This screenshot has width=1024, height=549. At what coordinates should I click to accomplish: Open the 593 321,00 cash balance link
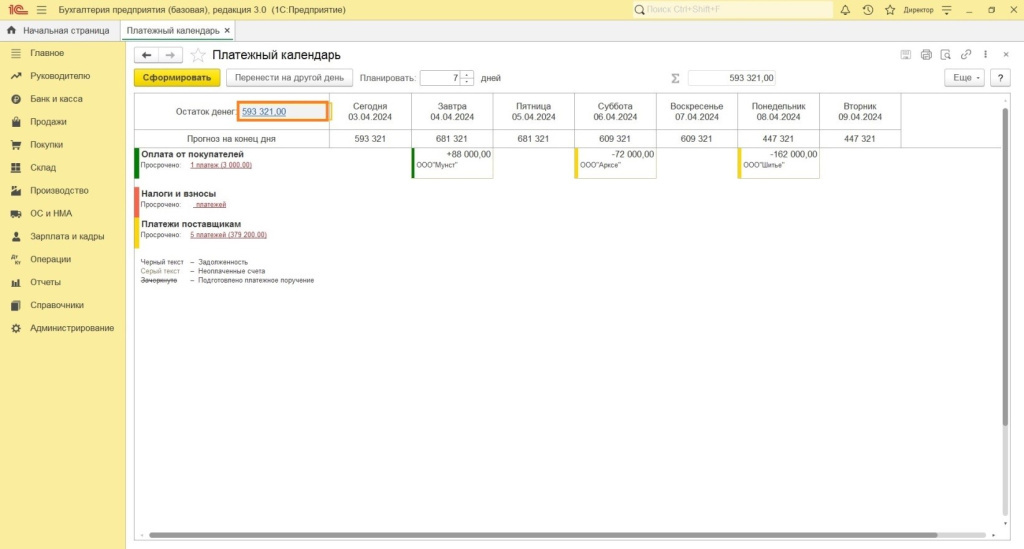264,112
